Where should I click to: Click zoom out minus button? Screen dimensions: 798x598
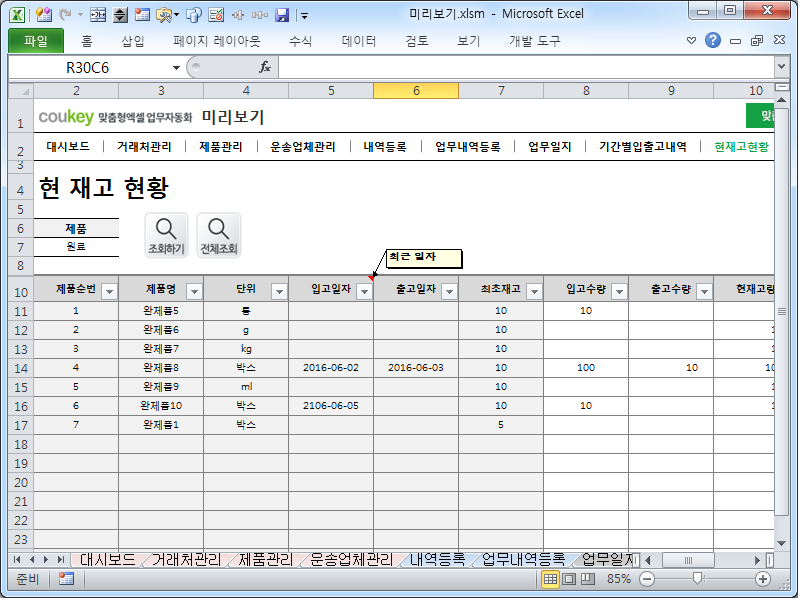tap(647, 579)
